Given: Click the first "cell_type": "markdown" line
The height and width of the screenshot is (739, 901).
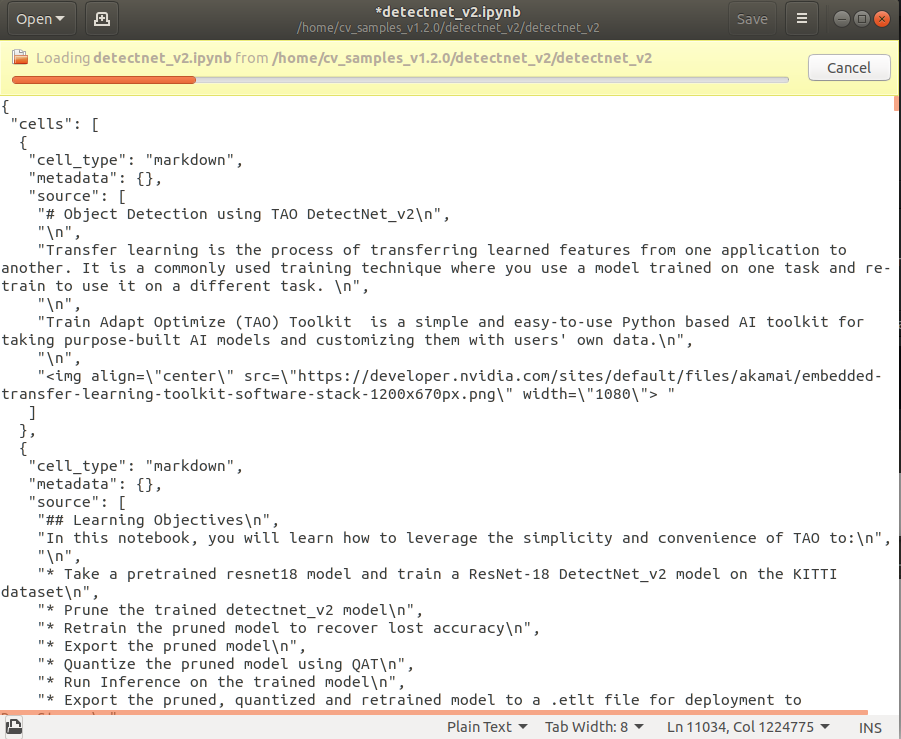Looking at the screenshot, I should point(136,160).
